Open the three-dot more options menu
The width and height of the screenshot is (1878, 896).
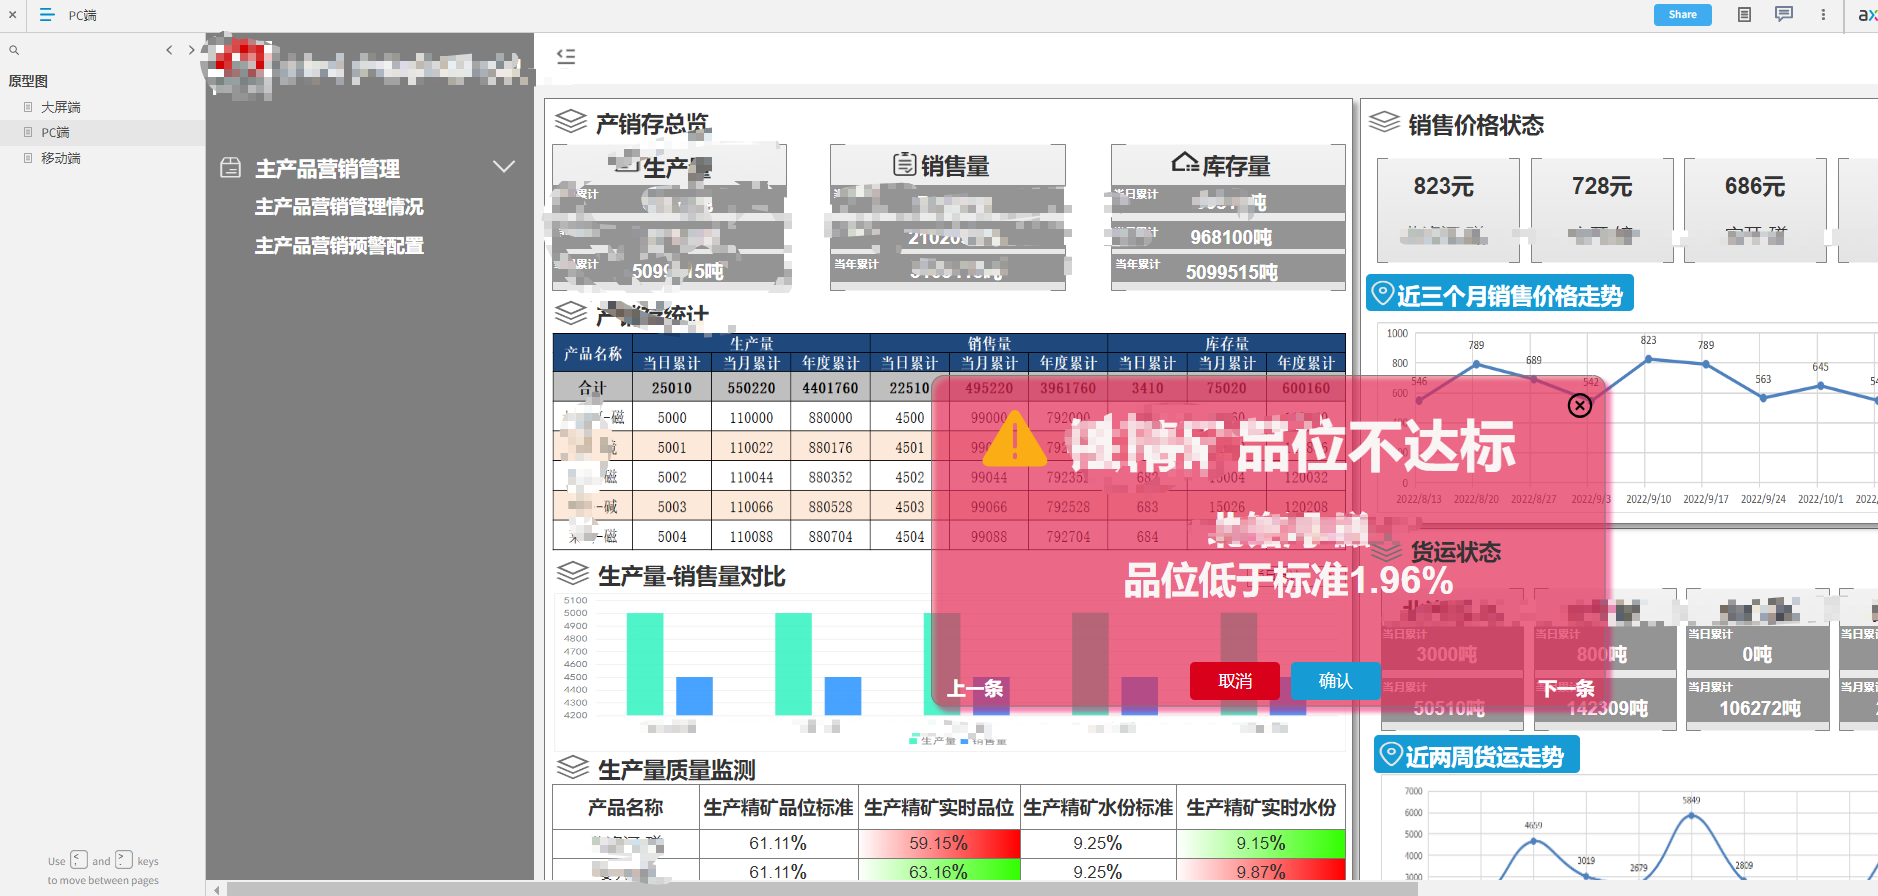1823,15
